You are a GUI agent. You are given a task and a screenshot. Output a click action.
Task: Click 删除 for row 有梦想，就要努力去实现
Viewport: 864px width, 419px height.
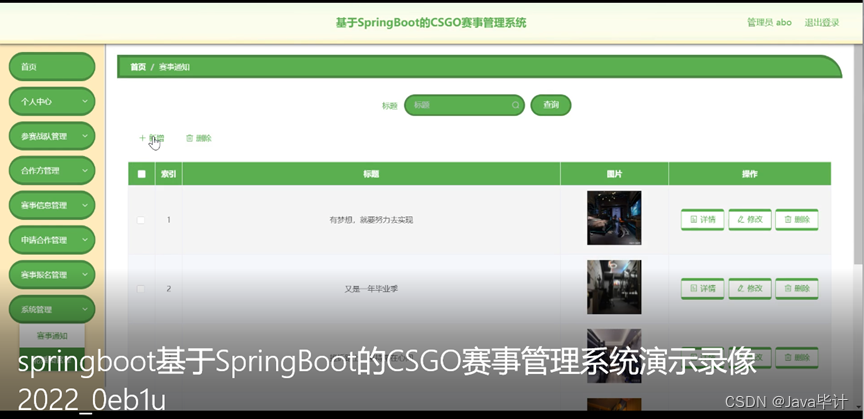[x=797, y=219]
